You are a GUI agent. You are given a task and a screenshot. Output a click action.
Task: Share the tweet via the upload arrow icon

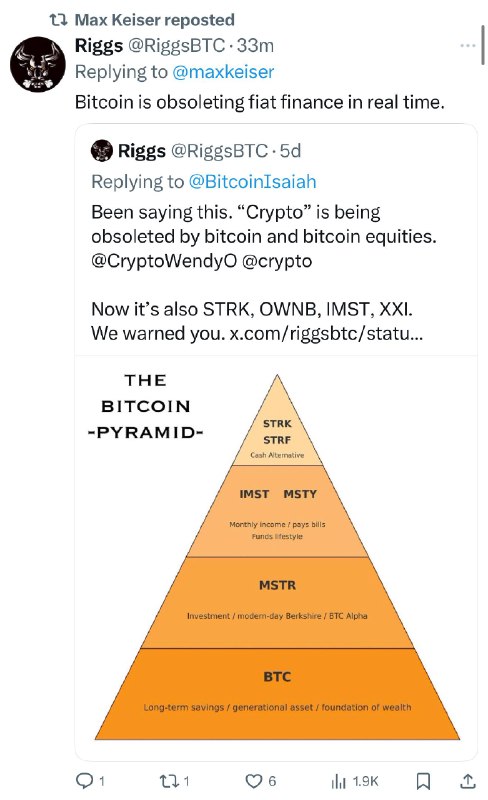click(x=468, y=781)
